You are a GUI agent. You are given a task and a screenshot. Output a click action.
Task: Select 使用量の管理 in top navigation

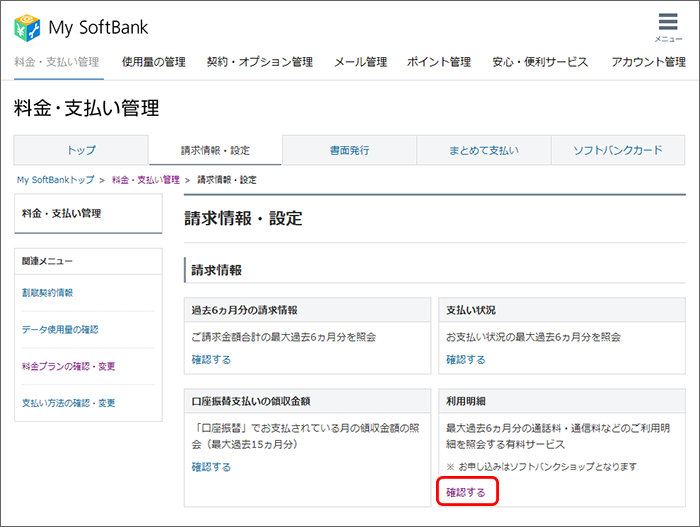tap(153, 62)
